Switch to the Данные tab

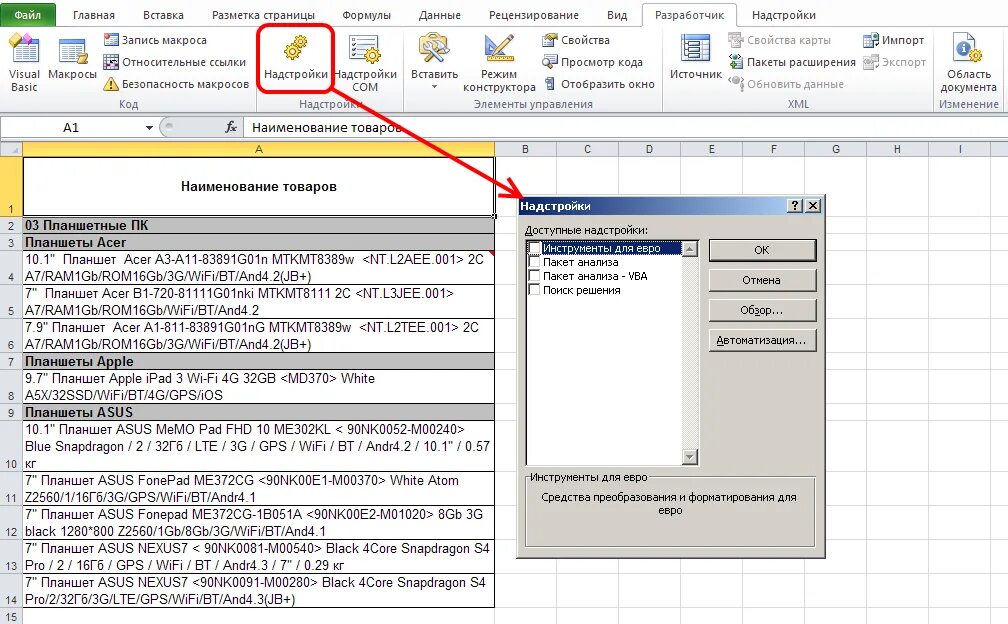pos(440,15)
